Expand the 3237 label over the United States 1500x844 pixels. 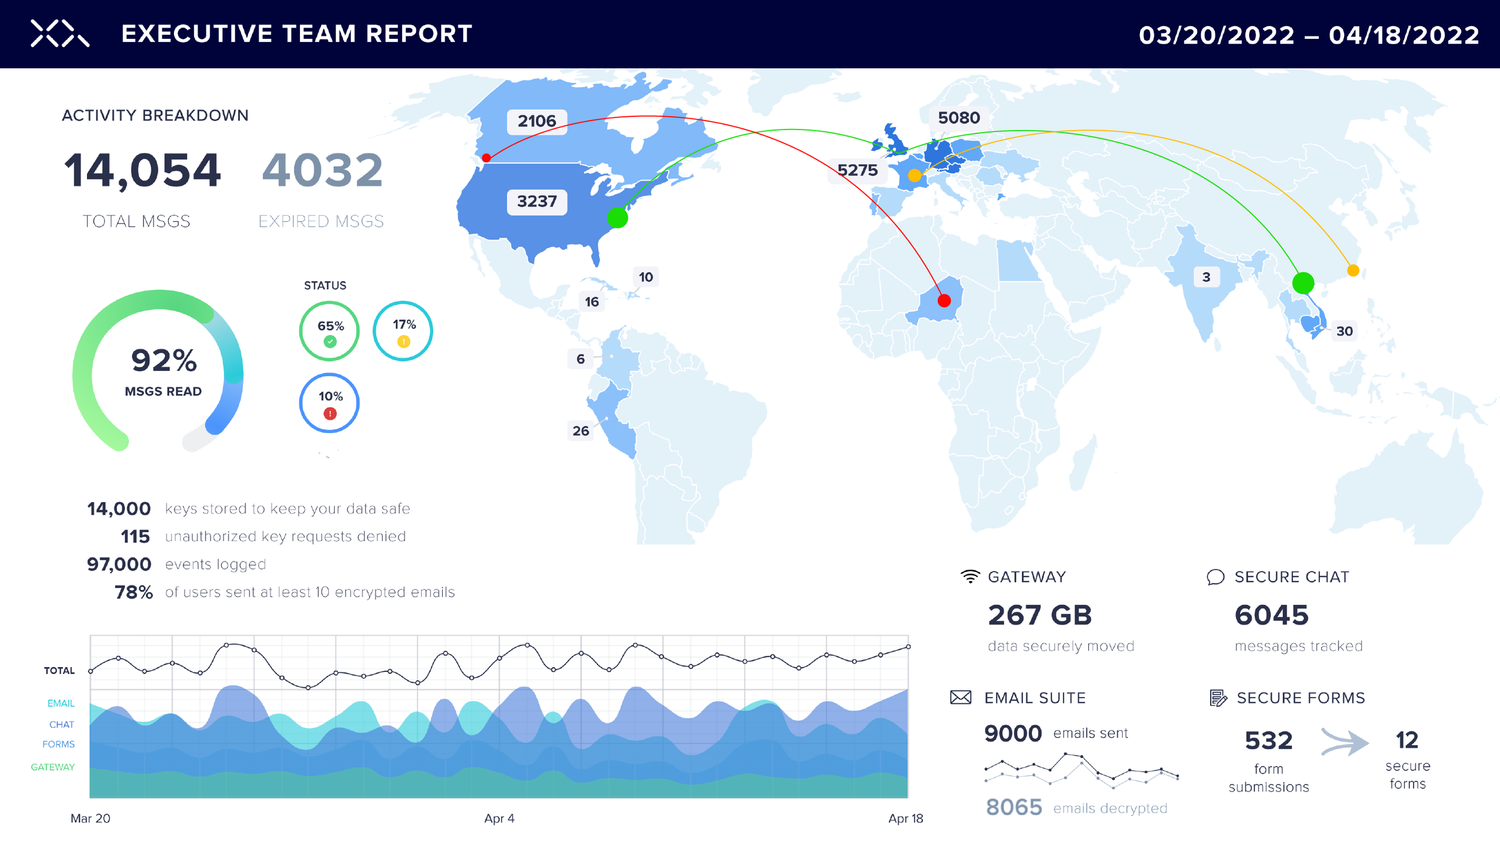coord(537,201)
